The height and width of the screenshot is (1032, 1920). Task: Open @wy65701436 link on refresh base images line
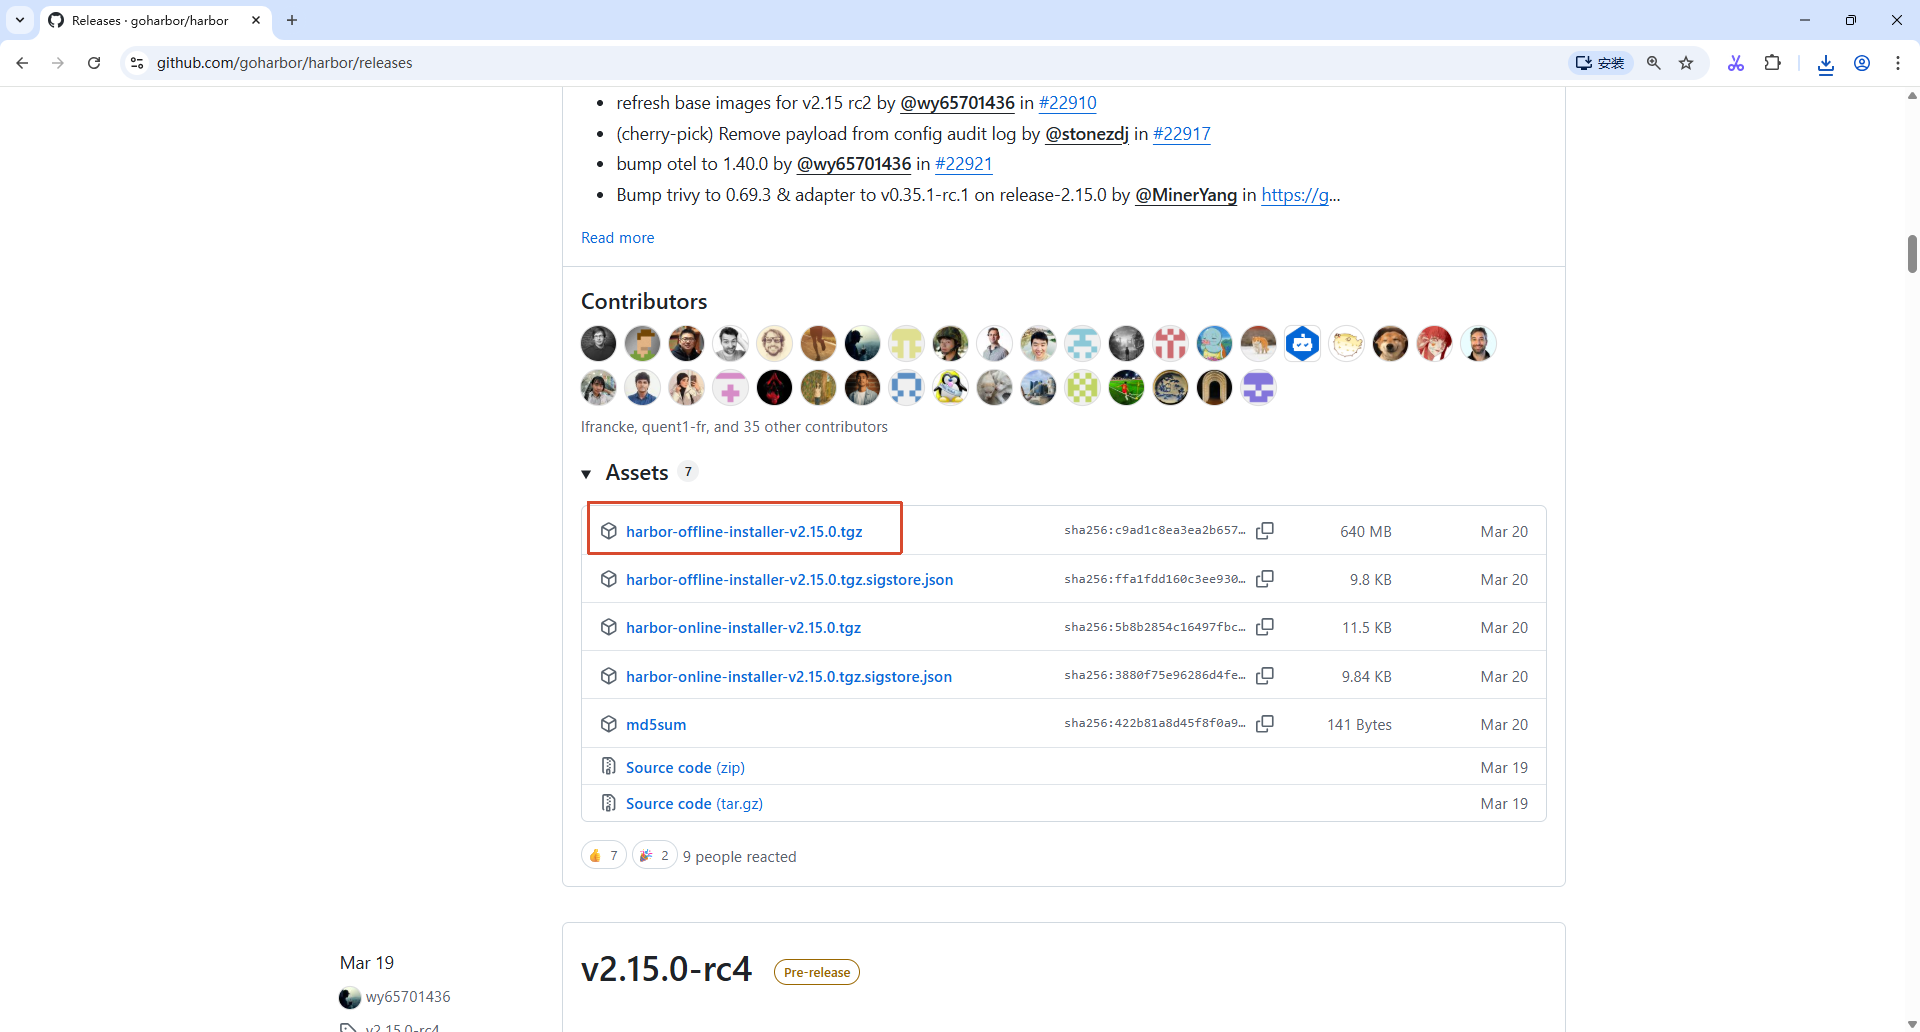click(957, 103)
